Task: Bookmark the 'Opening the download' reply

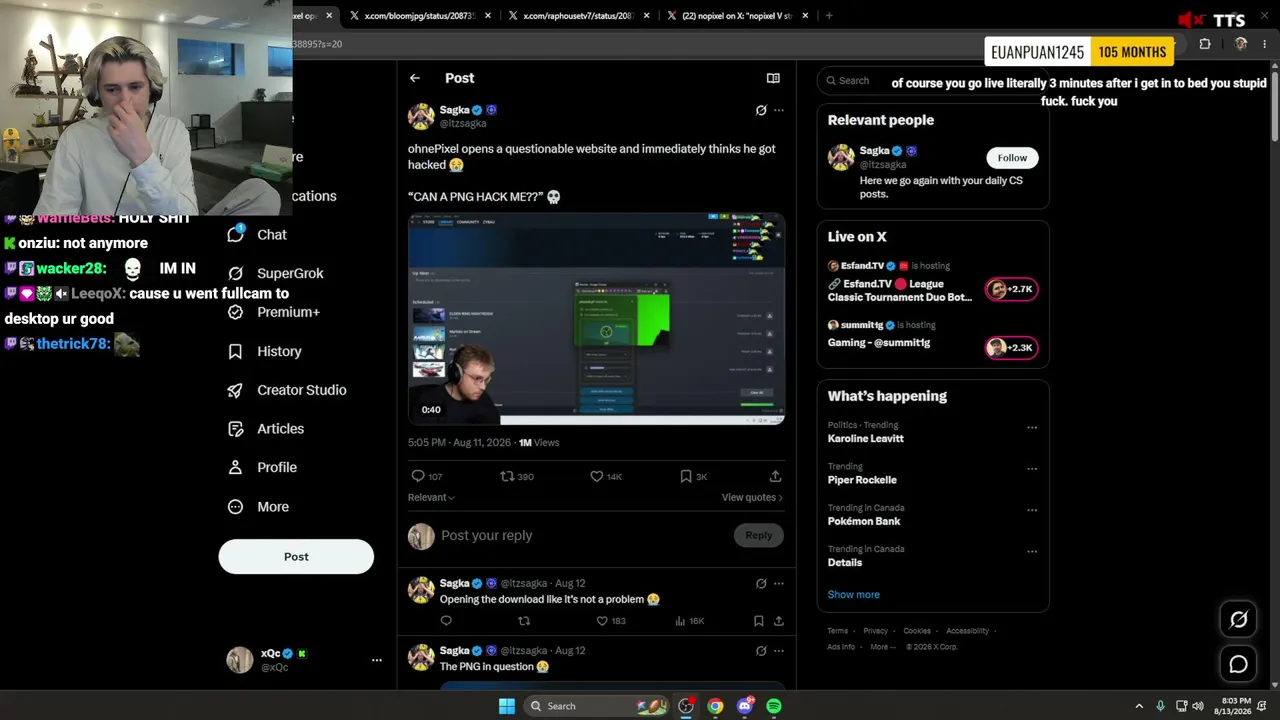Action: click(x=759, y=621)
